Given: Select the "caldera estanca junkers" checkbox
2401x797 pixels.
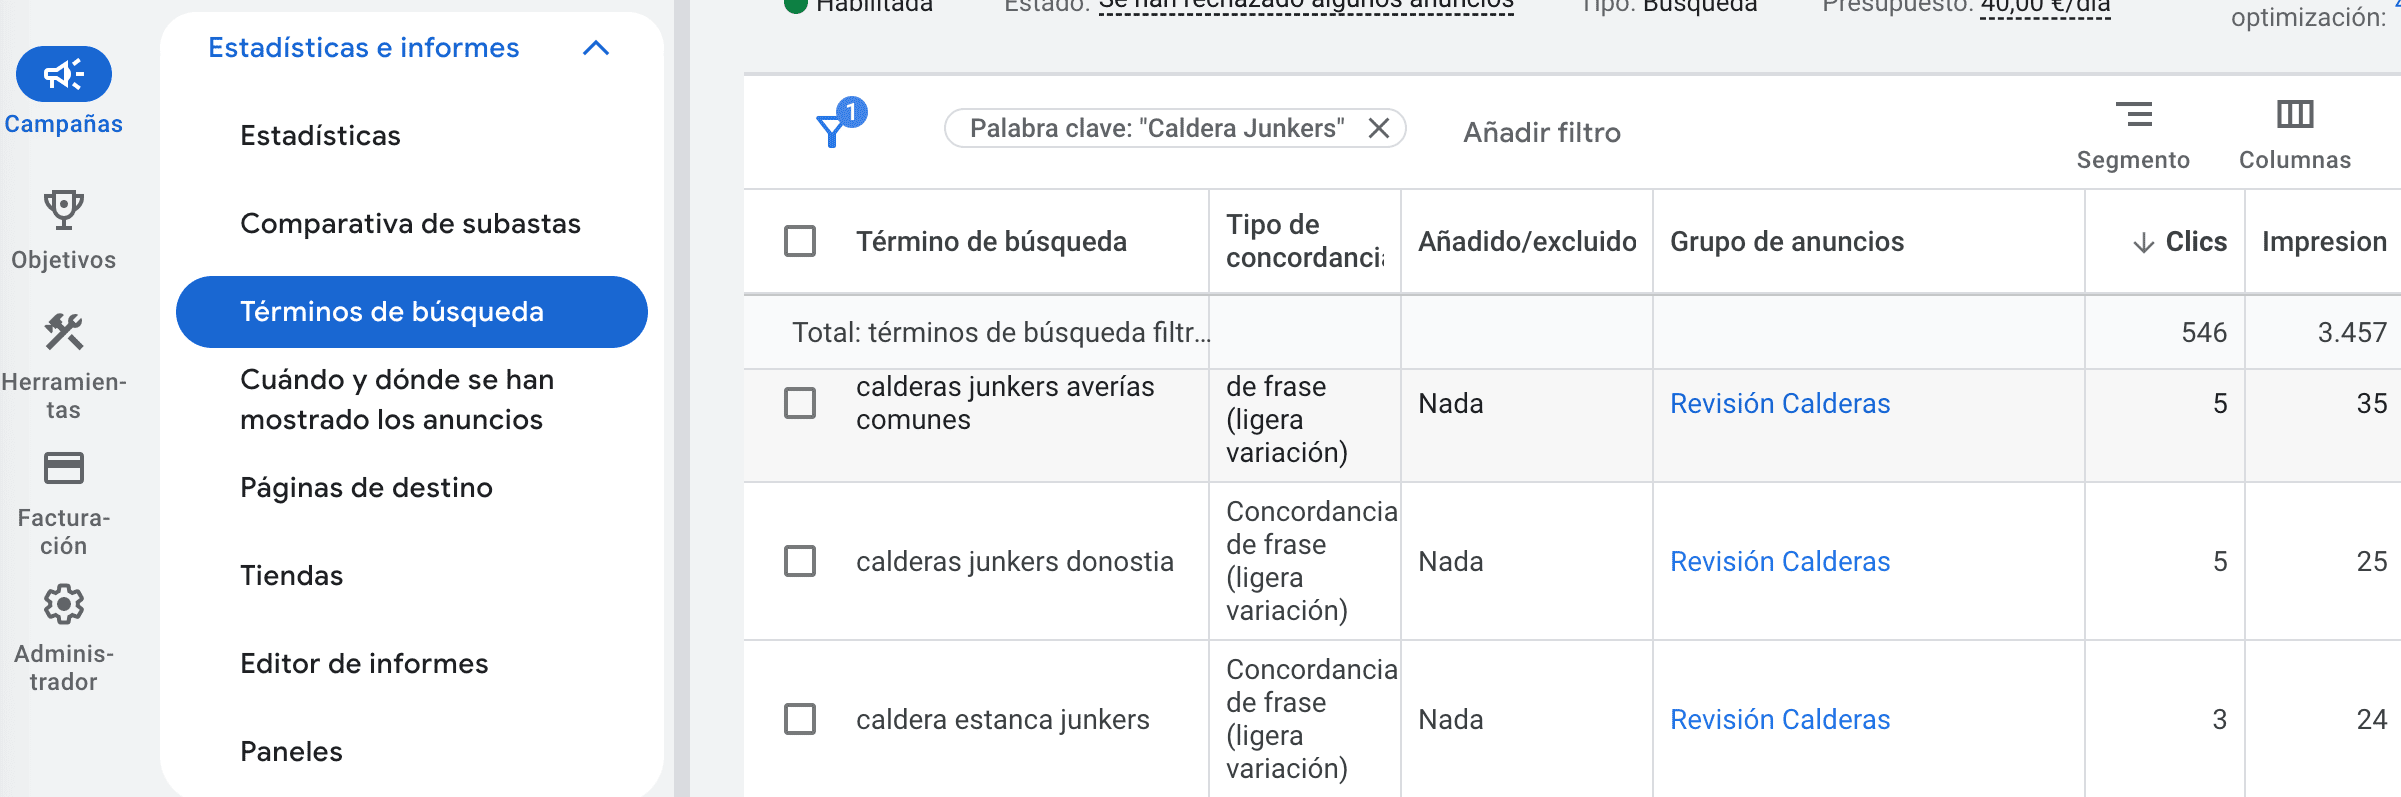Looking at the screenshot, I should click(800, 719).
